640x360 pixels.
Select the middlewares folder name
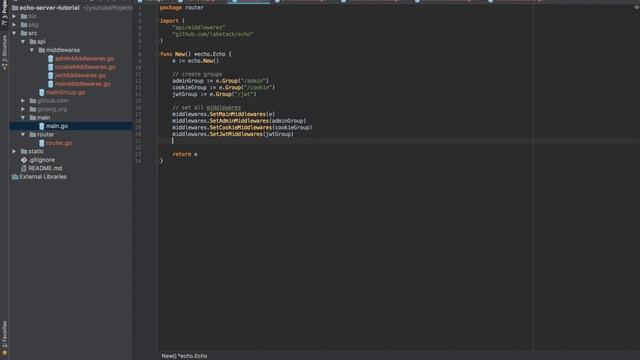click(x=63, y=50)
